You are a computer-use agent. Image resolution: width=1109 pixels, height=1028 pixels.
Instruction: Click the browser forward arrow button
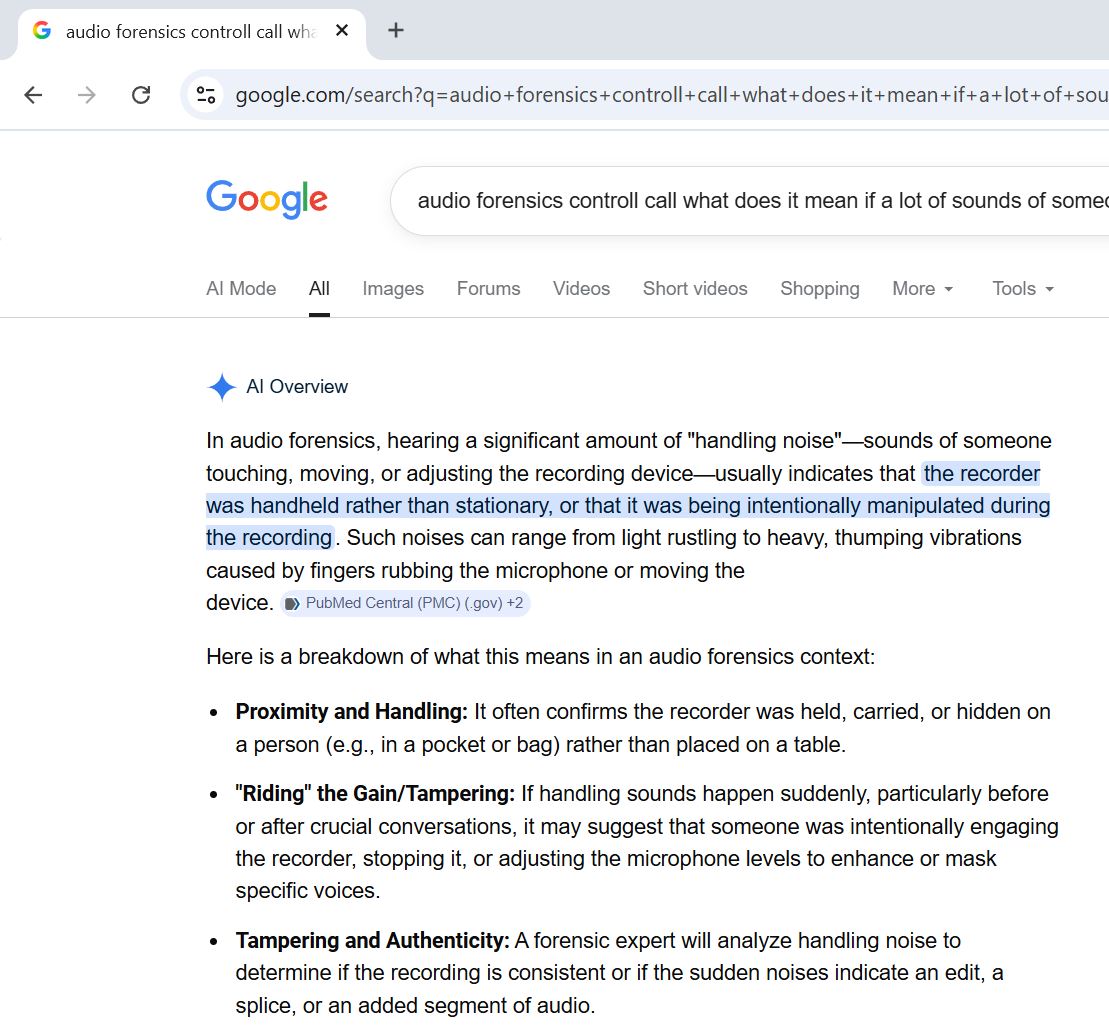click(87, 95)
